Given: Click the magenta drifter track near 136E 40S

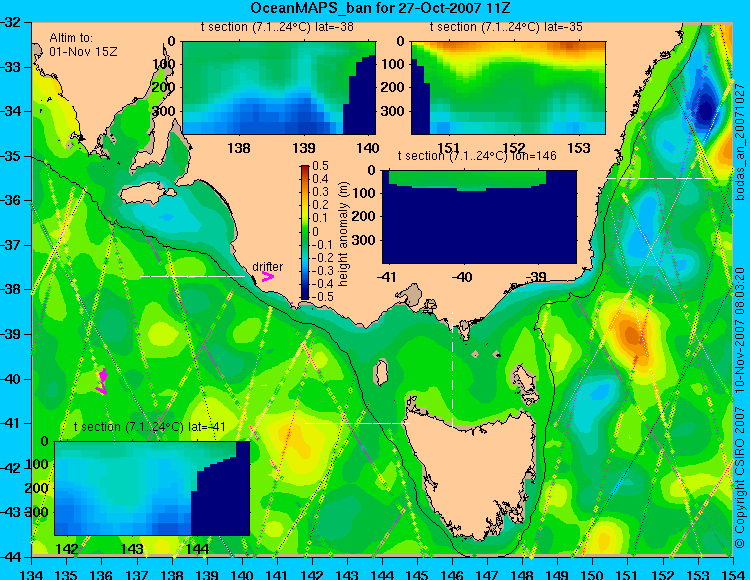Looking at the screenshot, I should point(102,381).
